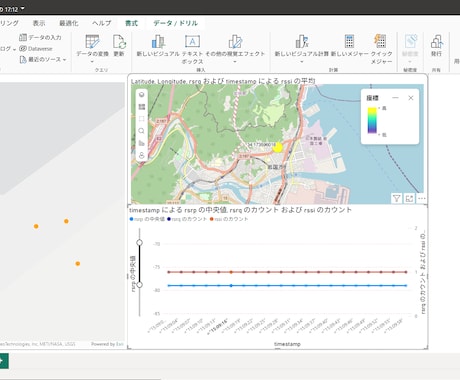Click the map visual filter icon

click(396, 199)
